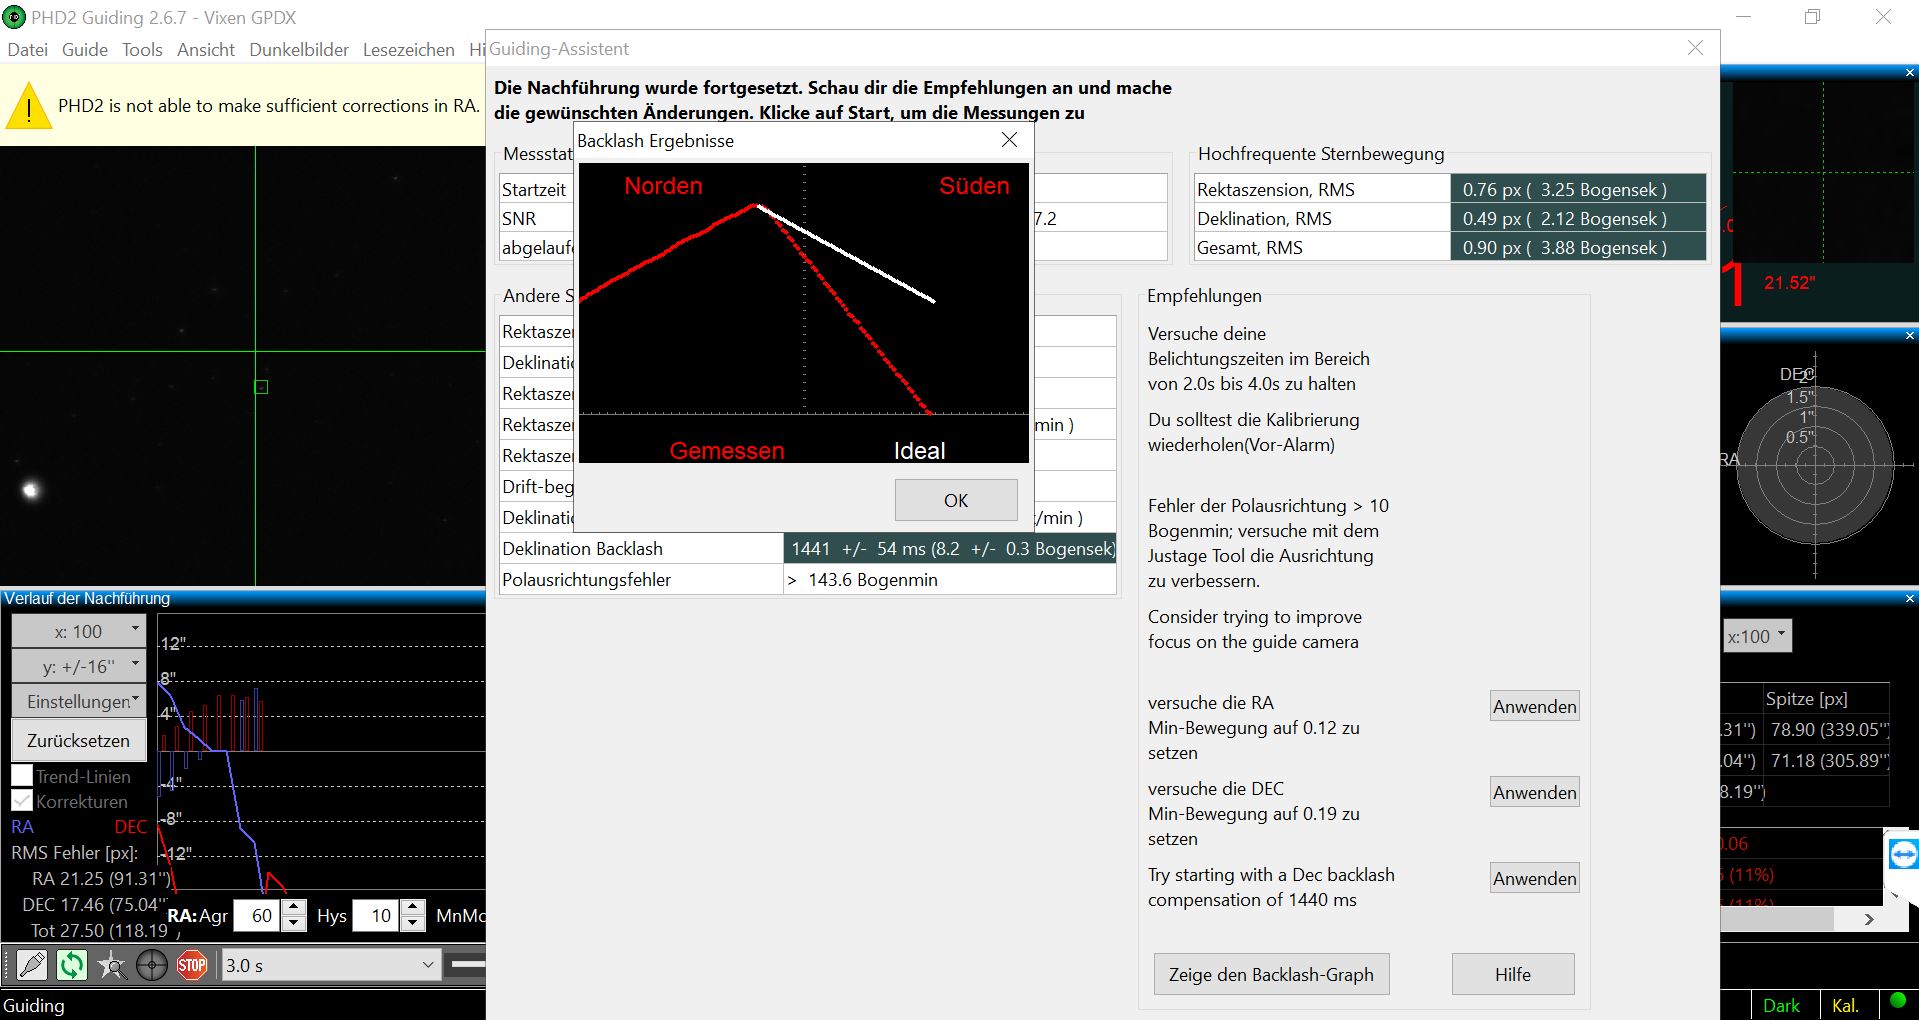Open the Datei menu
This screenshot has width=1919, height=1020.
(27, 49)
